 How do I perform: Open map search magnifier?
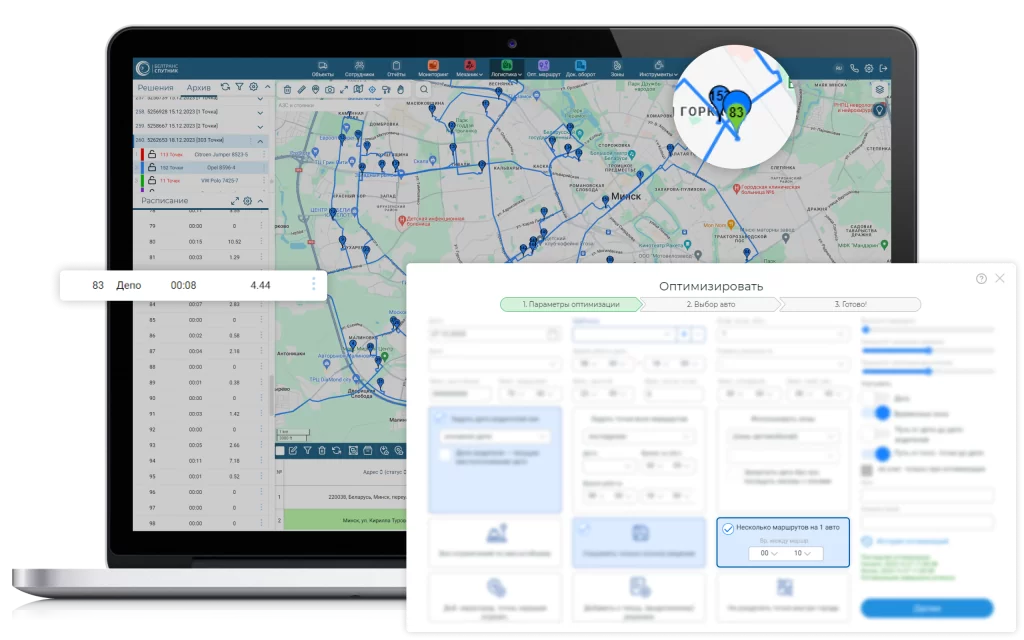(424, 89)
